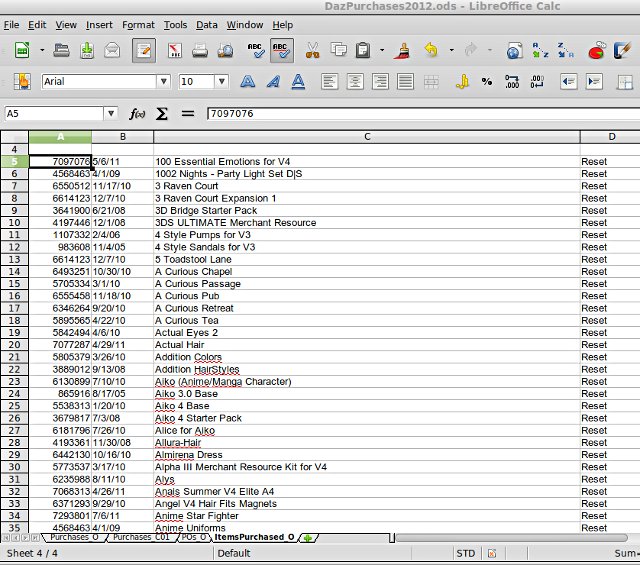Expand the Font Name dropdown arrow
Screen dimensions: 640x565
(x=164, y=82)
